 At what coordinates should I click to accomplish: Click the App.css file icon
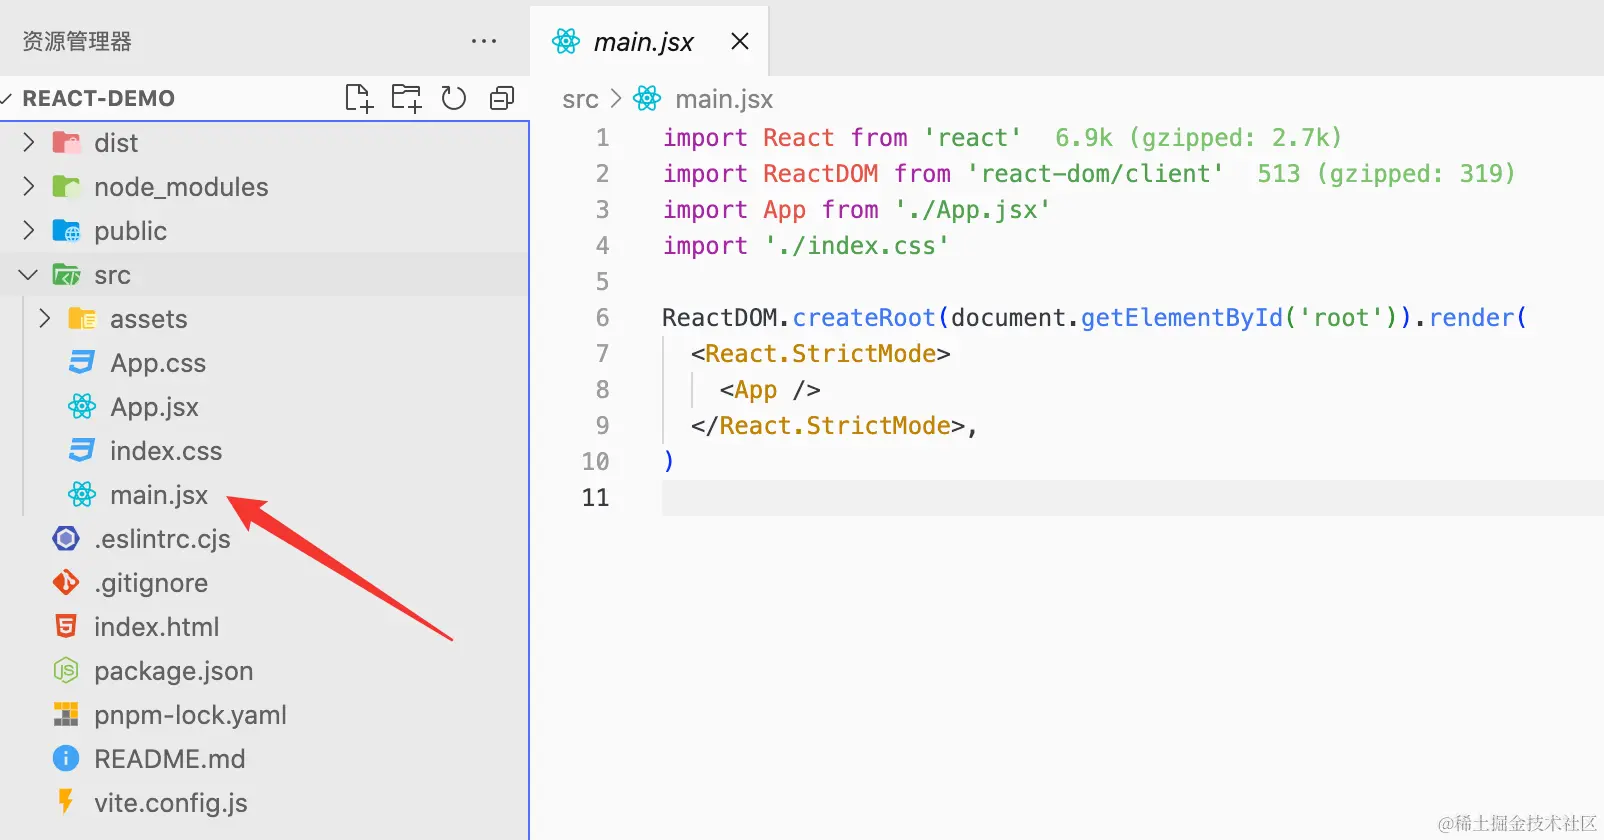(82, 363)
